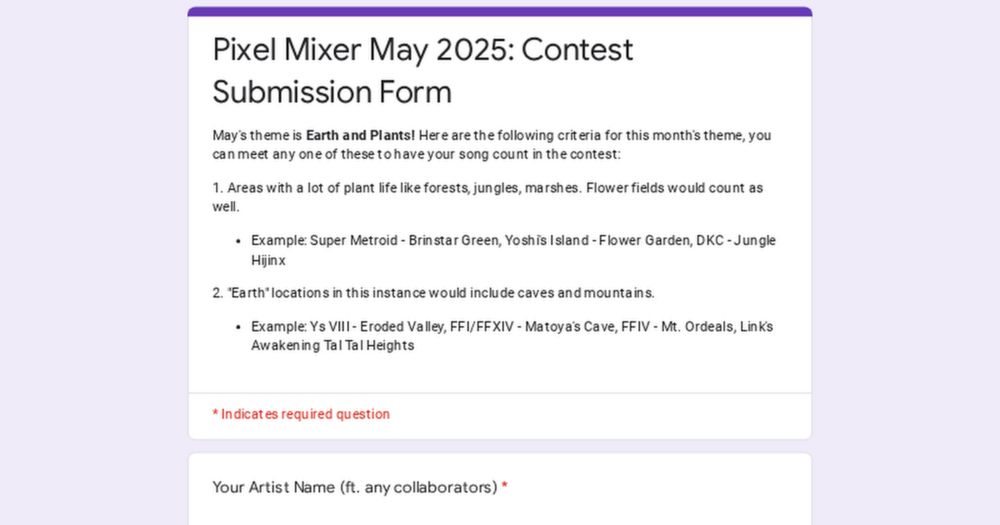Click the red asterisk beside Artist Name
This screenshot has height=525, width=1000.
(504, 487)
